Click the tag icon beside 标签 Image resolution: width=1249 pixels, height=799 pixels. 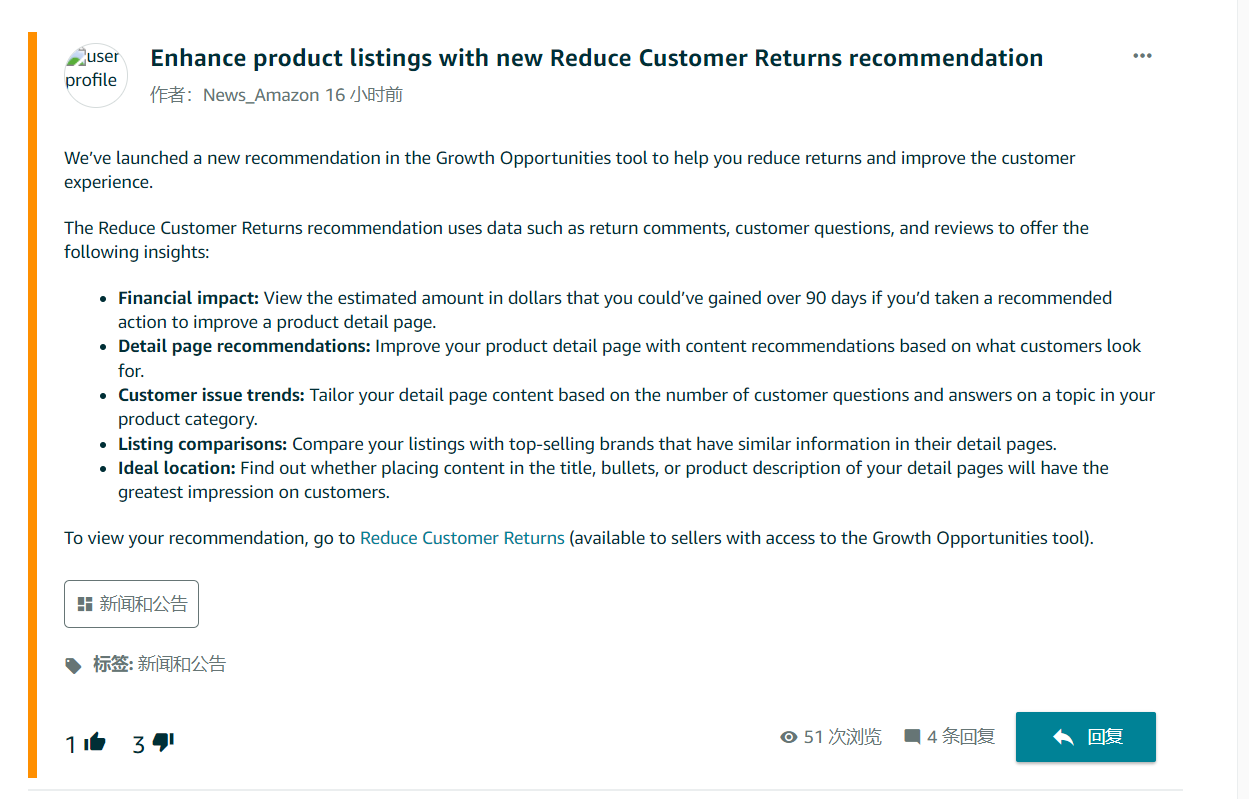73,665
